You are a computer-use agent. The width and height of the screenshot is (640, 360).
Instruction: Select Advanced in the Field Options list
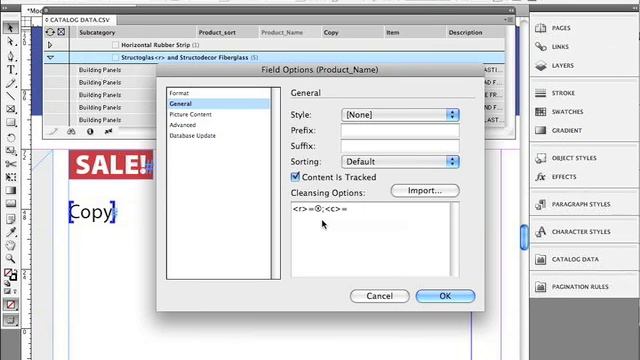coord(182,125)
